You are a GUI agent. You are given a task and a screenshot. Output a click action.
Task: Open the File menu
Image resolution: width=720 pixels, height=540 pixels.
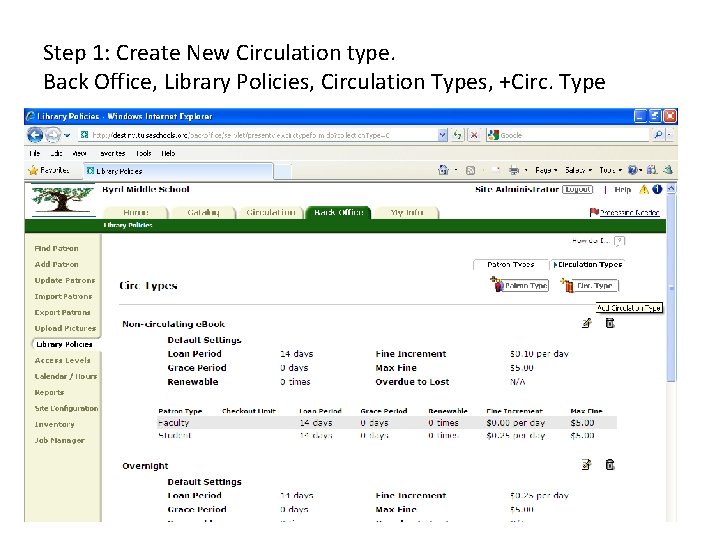point(34,153)
